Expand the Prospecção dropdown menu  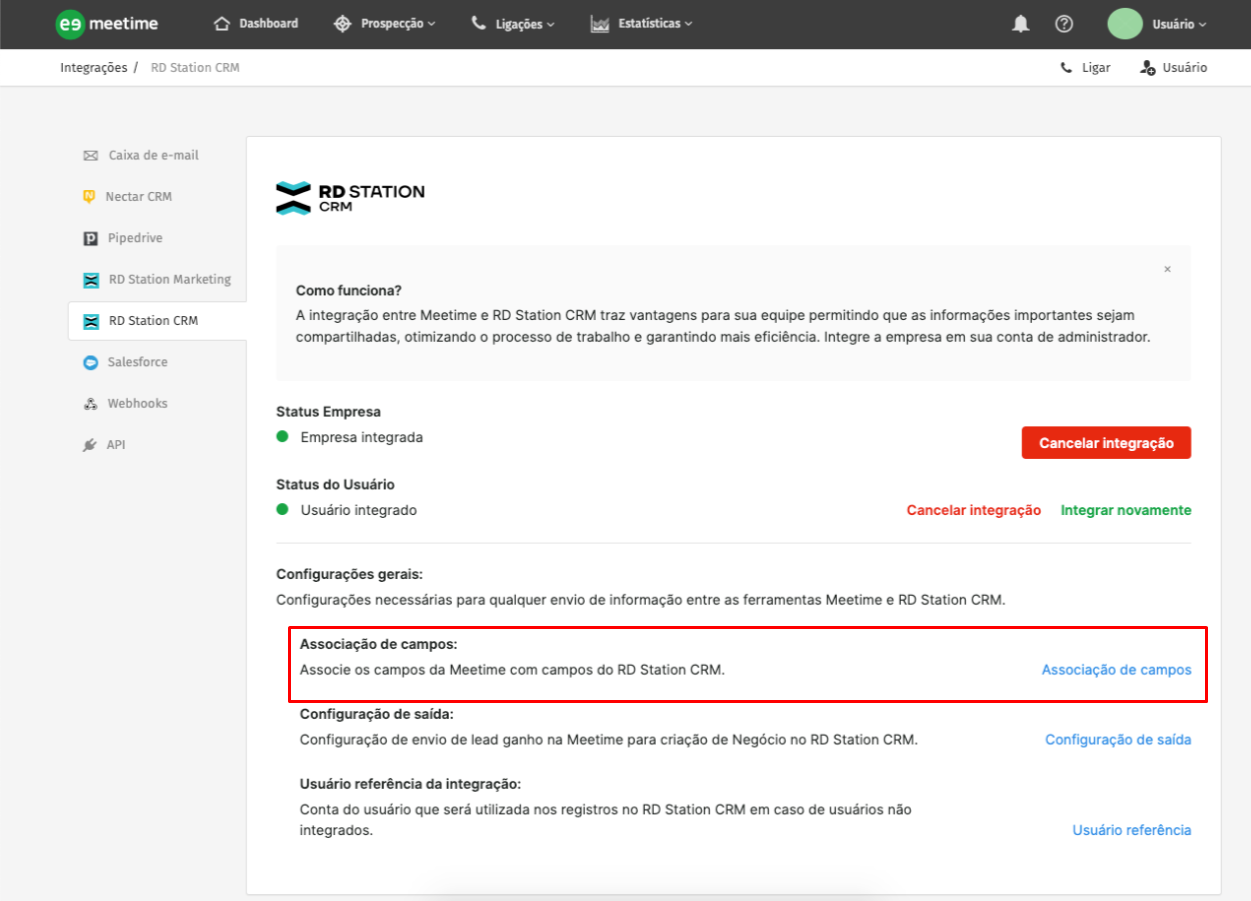431,24
